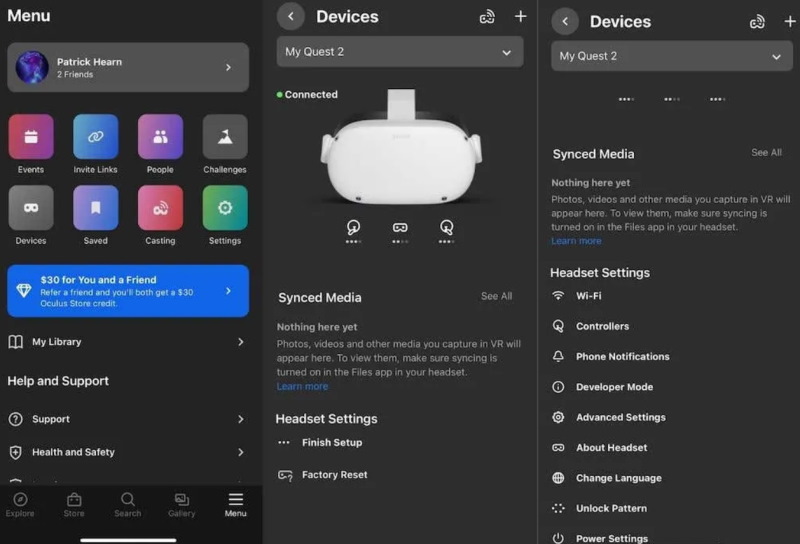Viewport: 800px width, 544px height.
Task: Open the Saved bookmark tile
Action: tap(95, 208)
